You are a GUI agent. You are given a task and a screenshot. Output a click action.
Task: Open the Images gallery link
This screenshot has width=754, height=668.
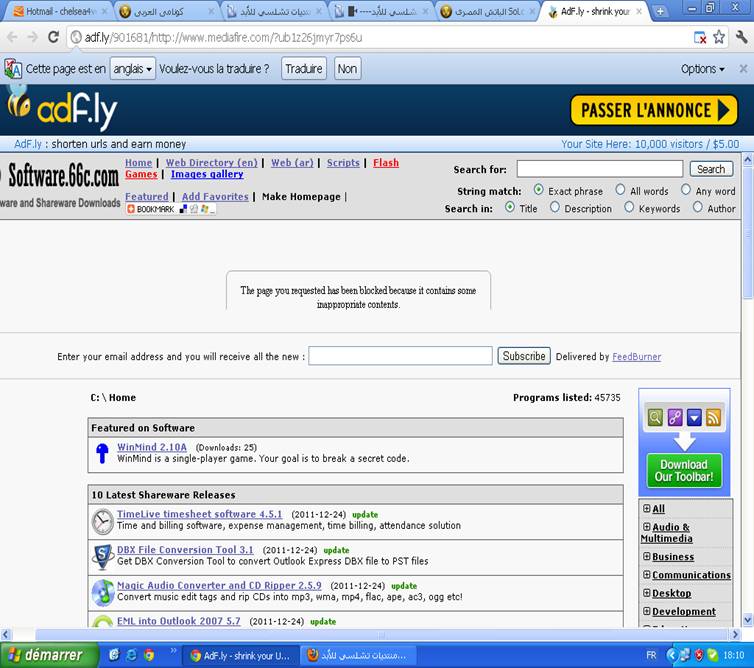pos(207,174)
